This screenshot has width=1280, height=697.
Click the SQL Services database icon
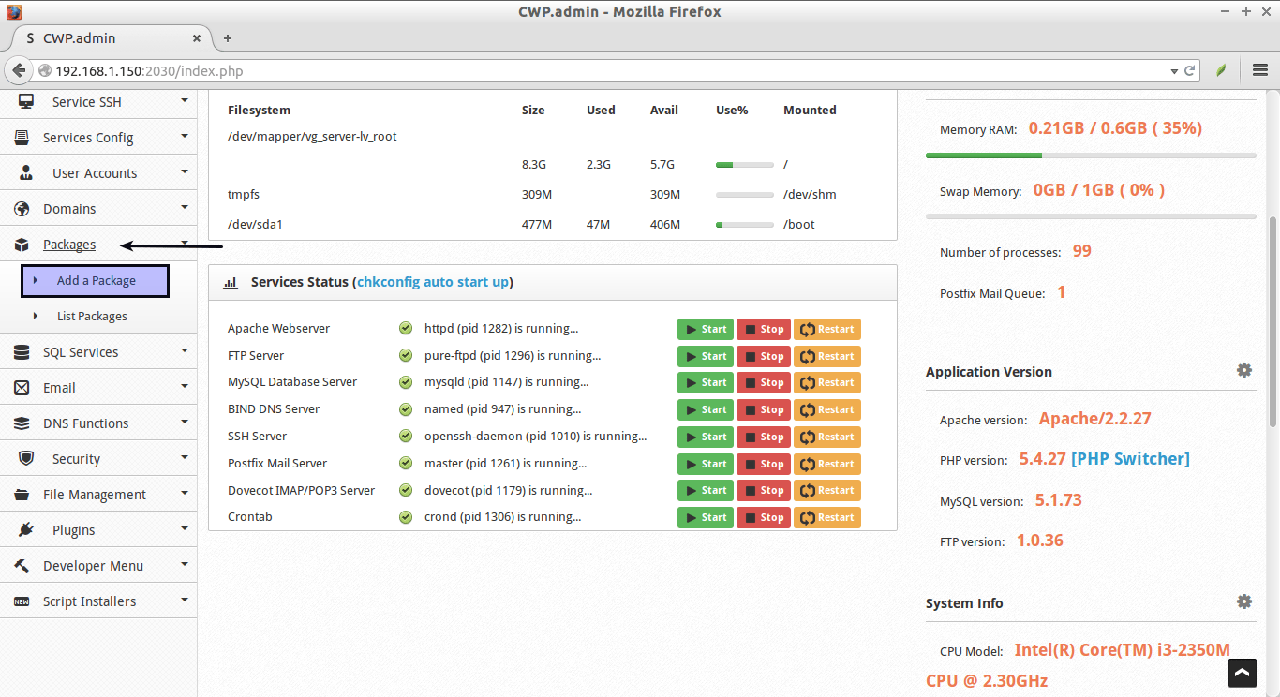pos(22,352)
